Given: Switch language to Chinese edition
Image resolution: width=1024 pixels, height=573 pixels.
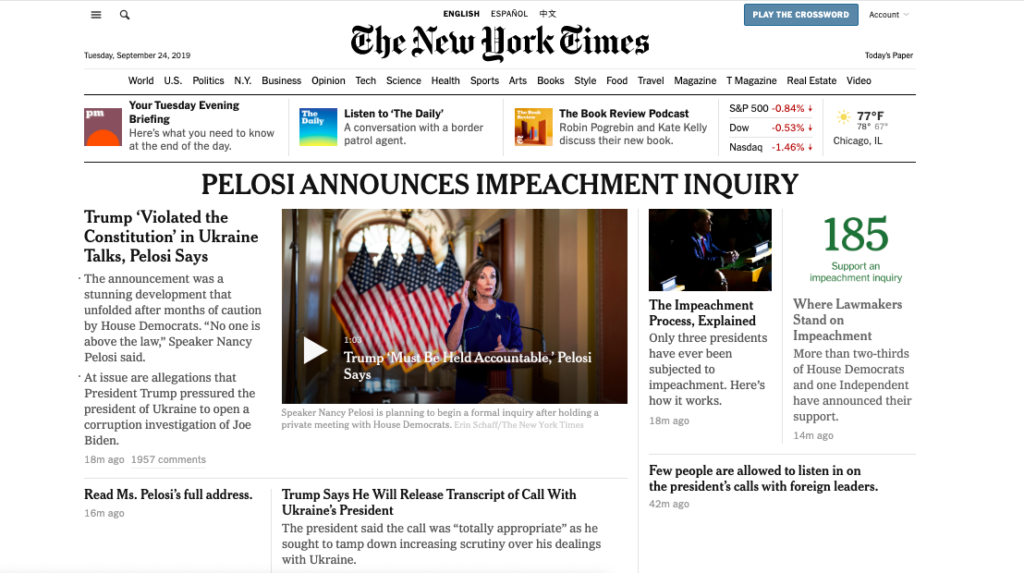Looking at the screenshot, I should pyautogui.click(x=547, y=14).
